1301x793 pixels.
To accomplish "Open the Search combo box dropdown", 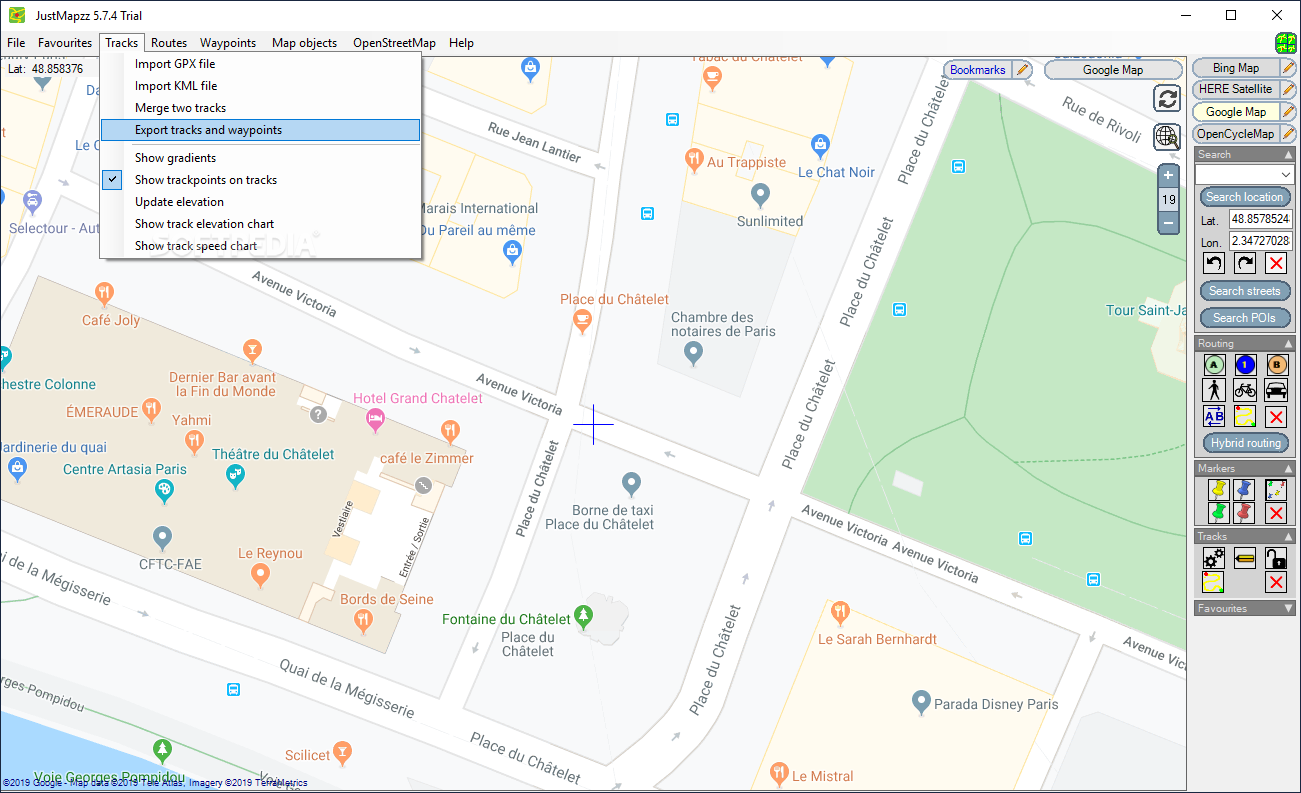I will click(x=1286, y=175).
